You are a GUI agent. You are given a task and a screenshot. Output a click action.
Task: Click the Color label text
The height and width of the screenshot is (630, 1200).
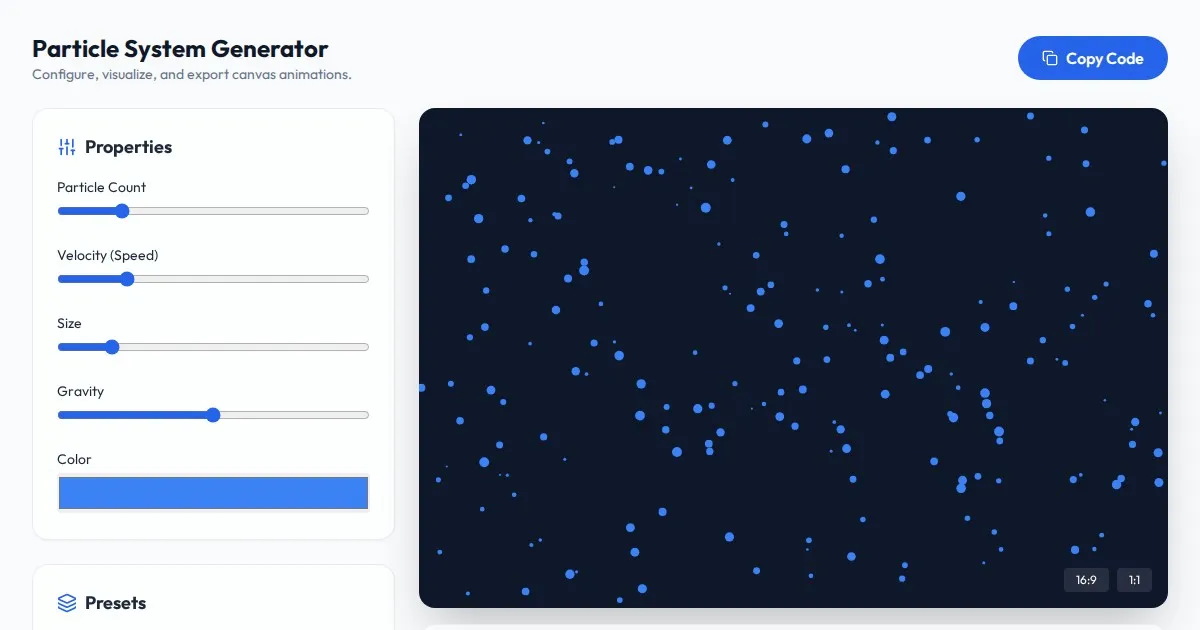point(74,459)
